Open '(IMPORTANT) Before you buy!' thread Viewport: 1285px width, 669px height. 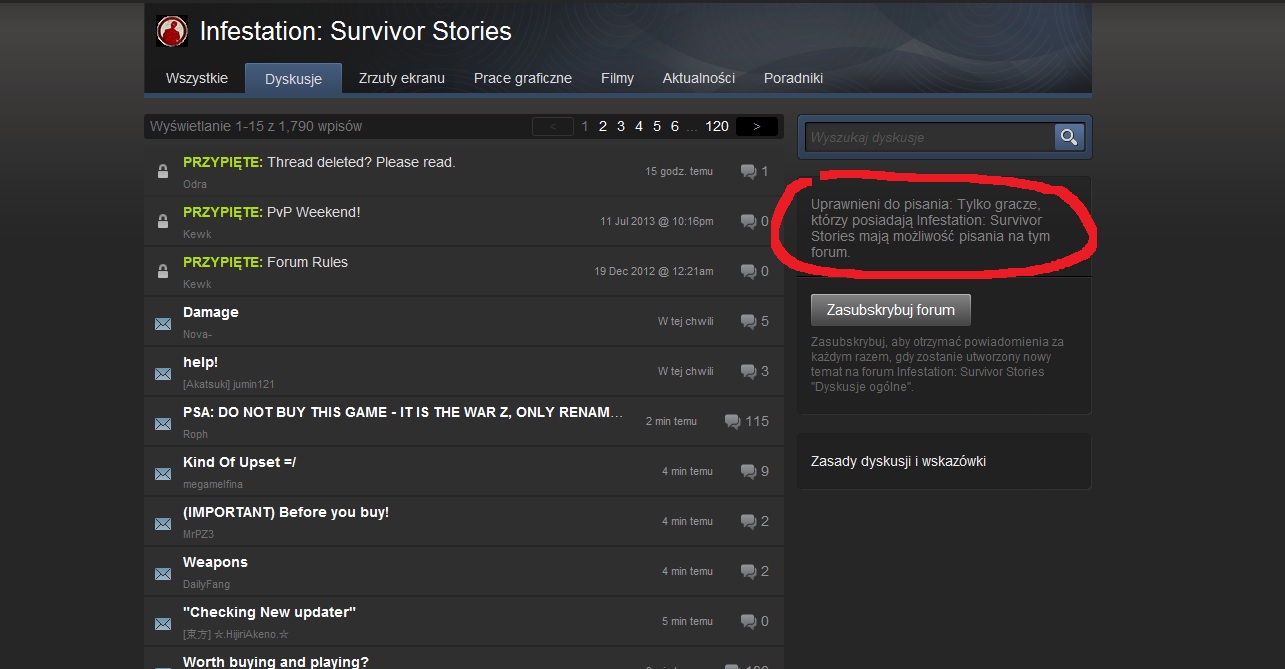pos(286,512)
